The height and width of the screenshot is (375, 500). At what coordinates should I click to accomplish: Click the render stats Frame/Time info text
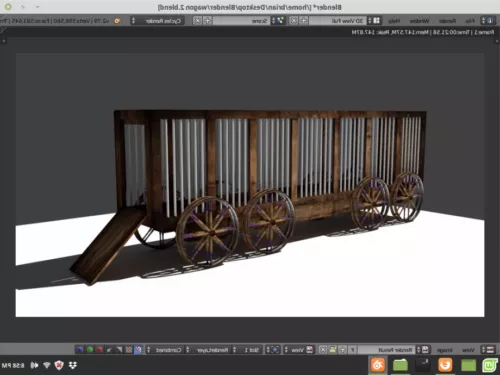point(423,32)
